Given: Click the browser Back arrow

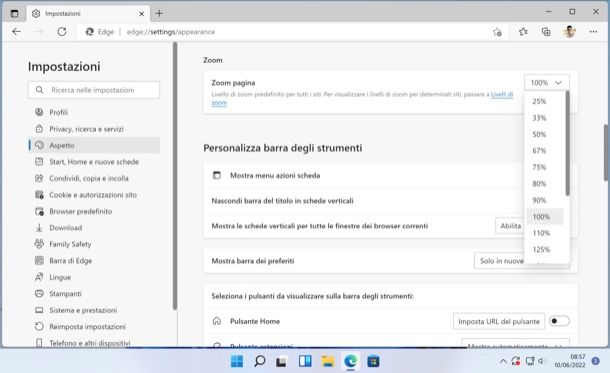Looking at the screenshot, I should 16,32.
